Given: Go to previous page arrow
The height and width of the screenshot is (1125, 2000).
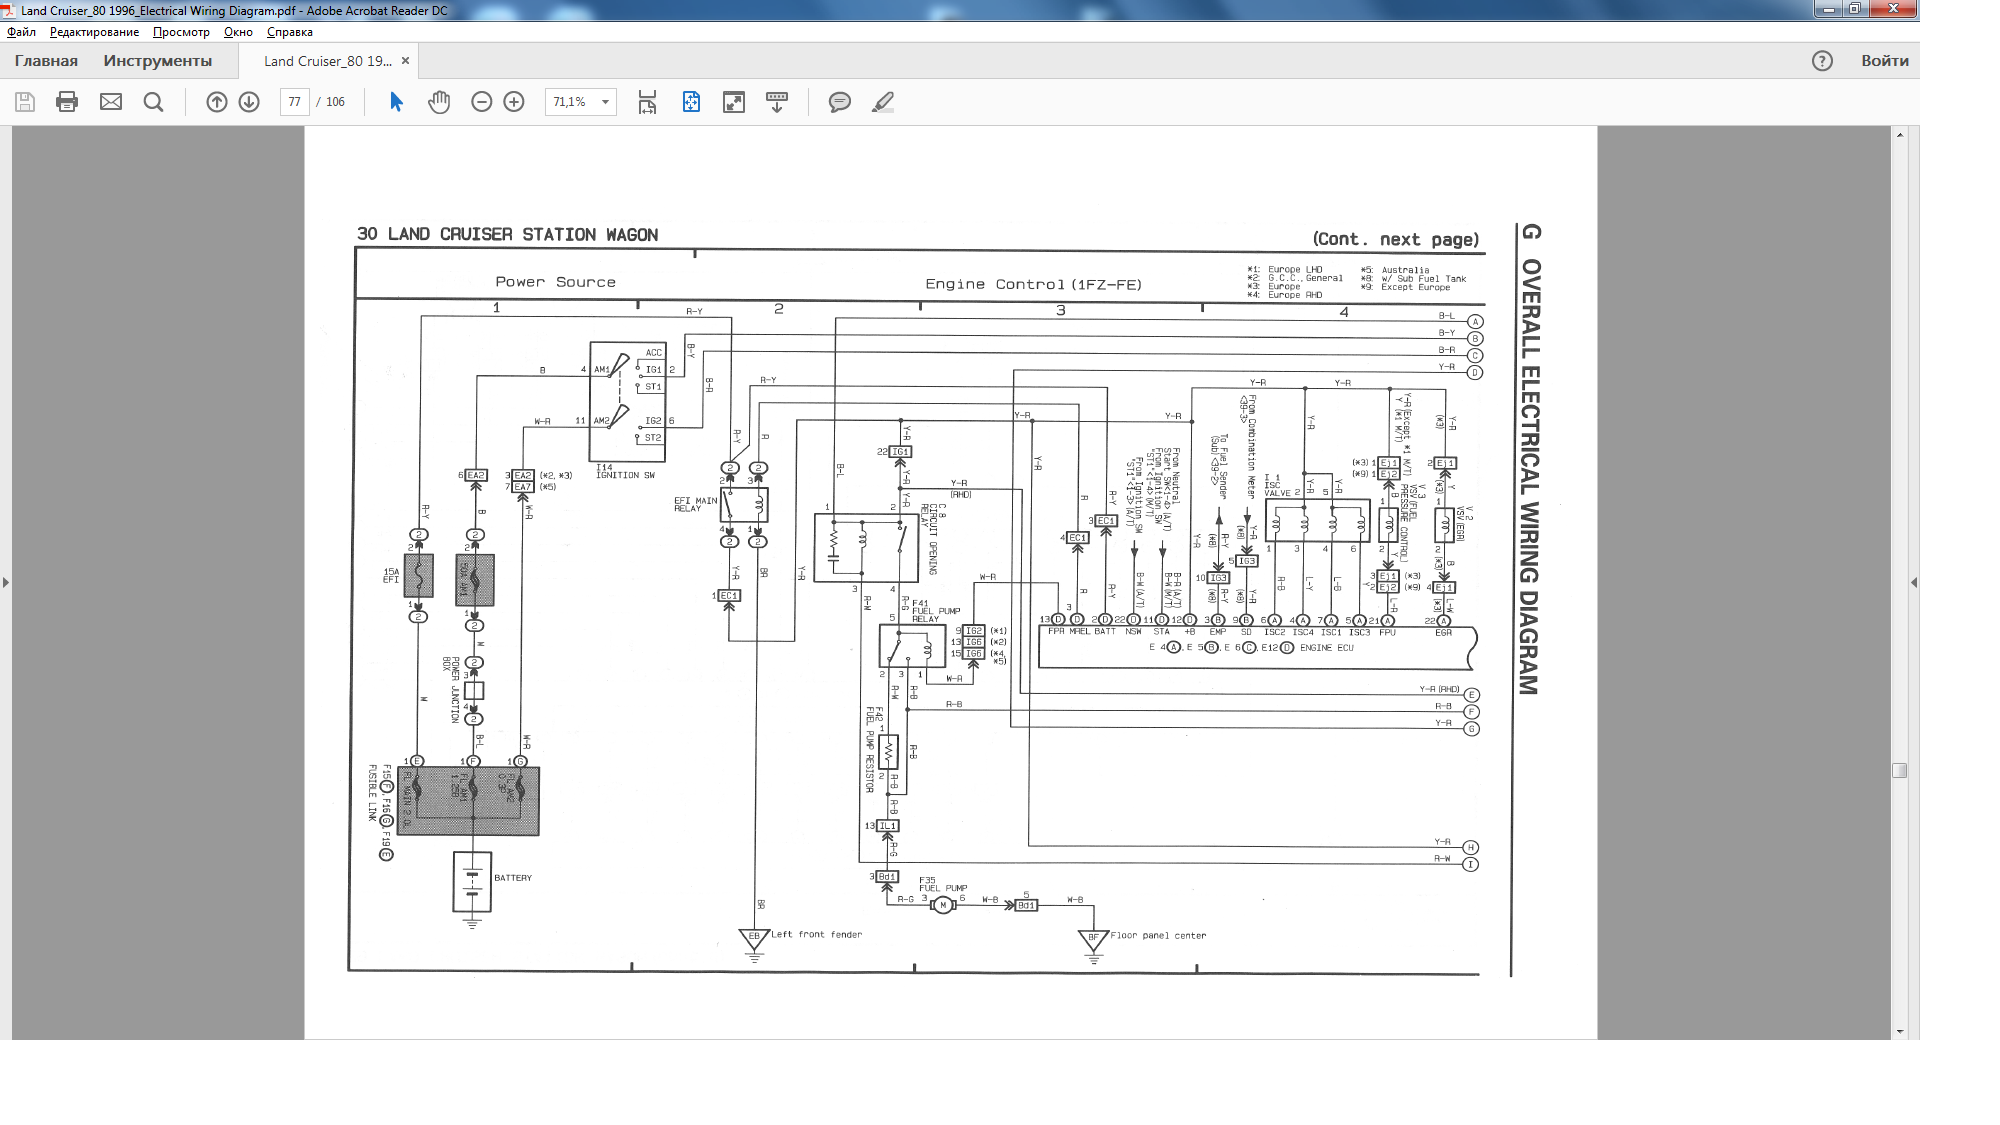Looking at the screenshot, I should tap(217, 102).
